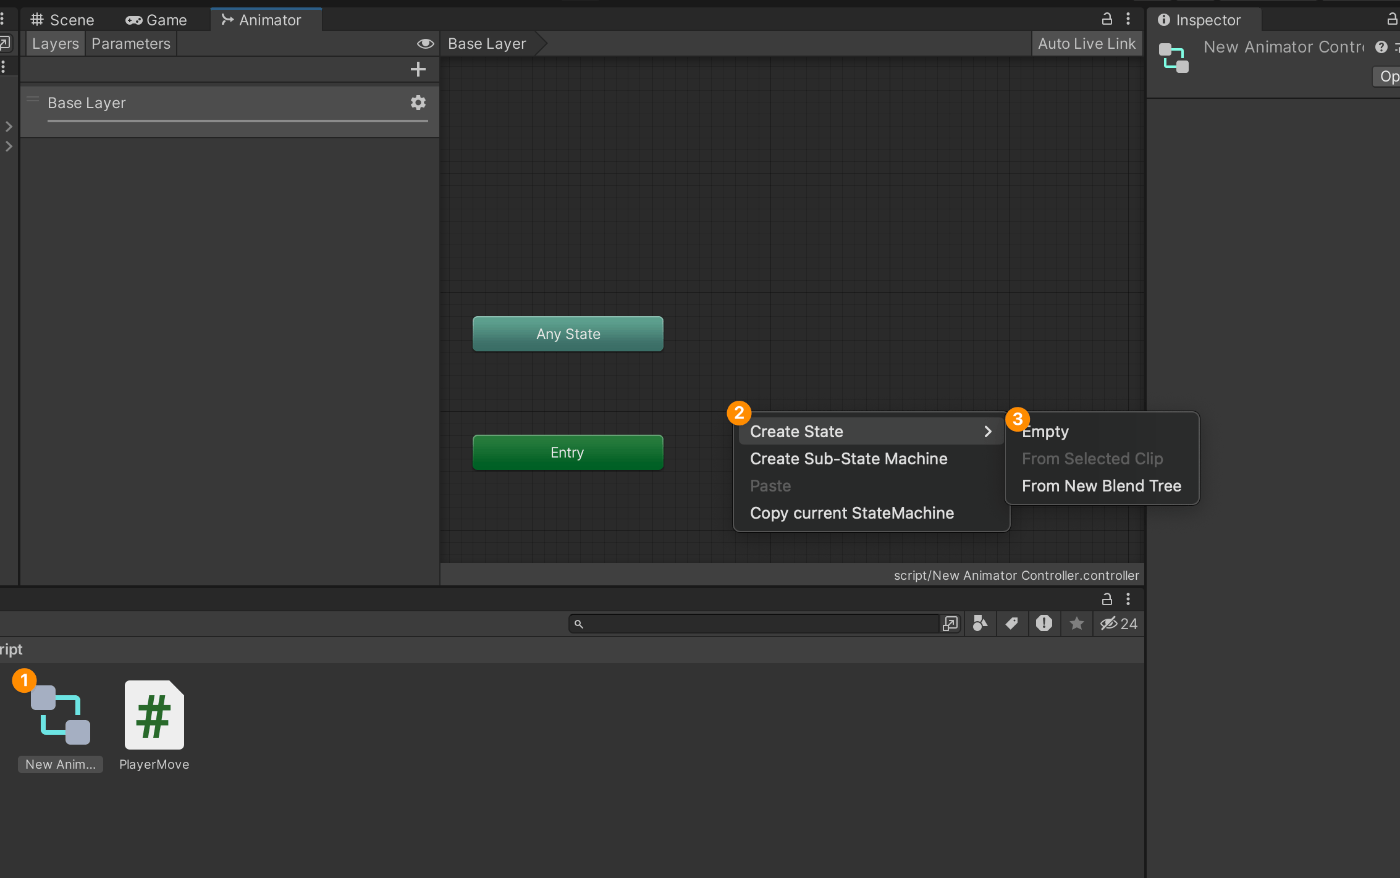Select the PlayerMove script asset
The image size is (1400, 878).
click(154, 727)
